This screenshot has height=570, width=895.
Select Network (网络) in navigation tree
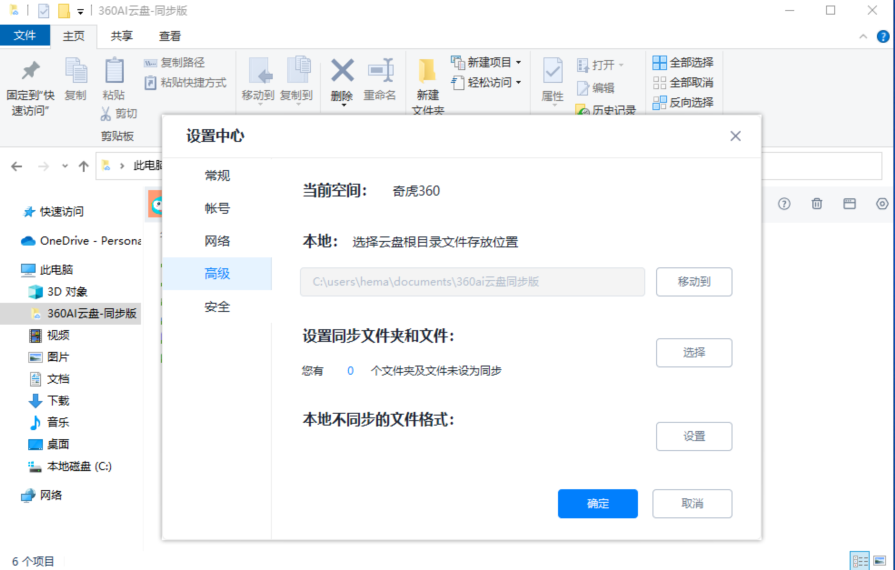click(x=41, y=495)
